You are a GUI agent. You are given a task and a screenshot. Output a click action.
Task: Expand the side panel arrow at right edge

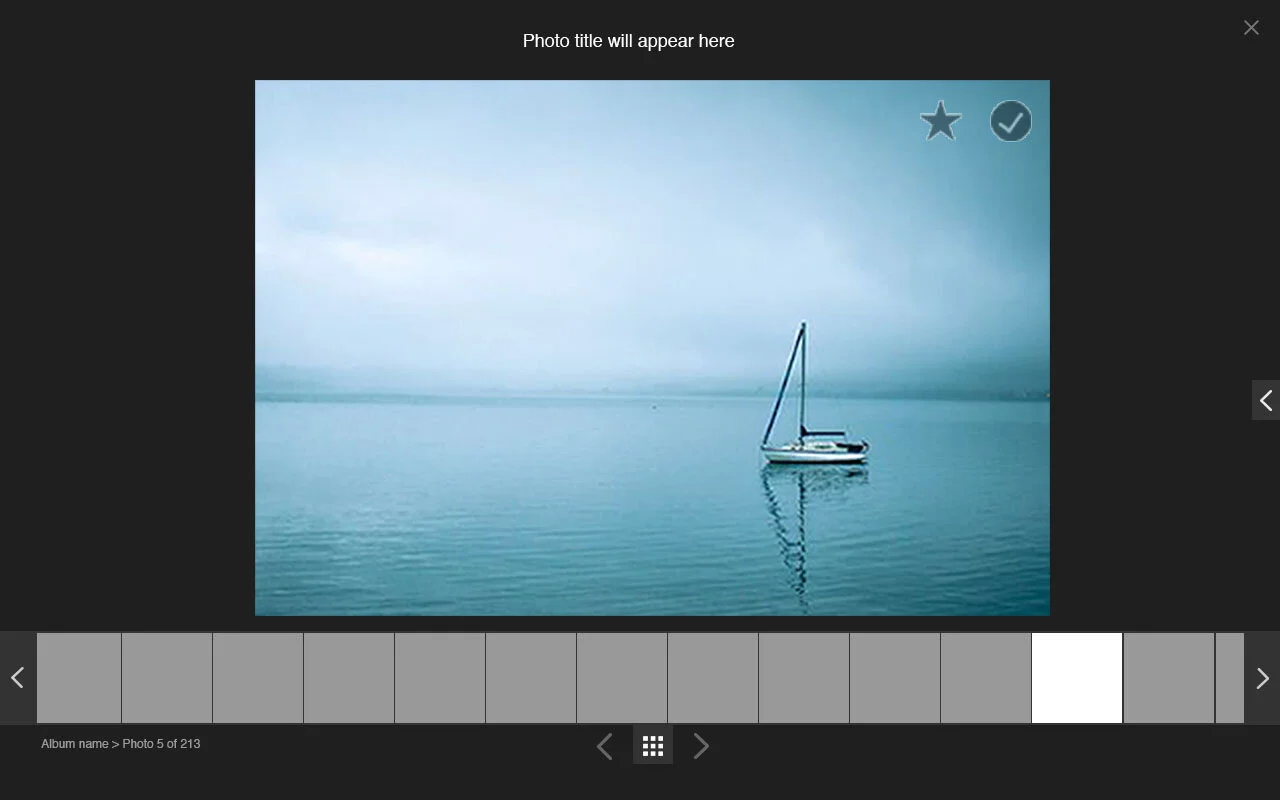tap(1266, 400)
